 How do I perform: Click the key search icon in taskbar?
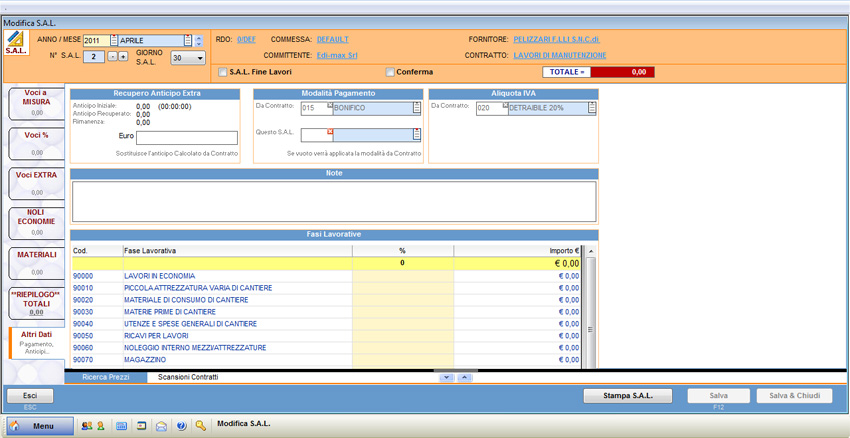pyautogui.click(x=201, y=425)
